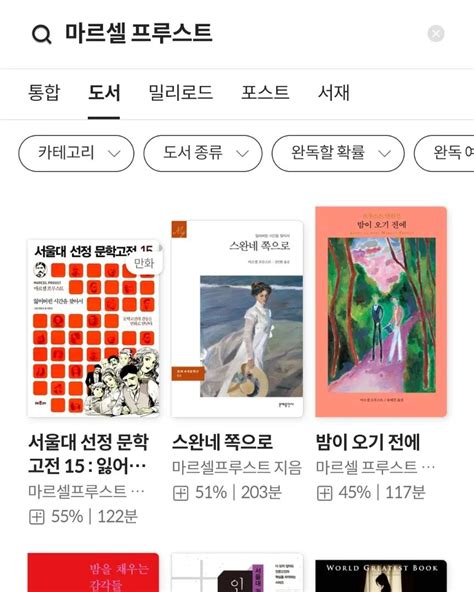
Task: Tap the 만화 badge on first cover
Action: (x=144, y=263)
